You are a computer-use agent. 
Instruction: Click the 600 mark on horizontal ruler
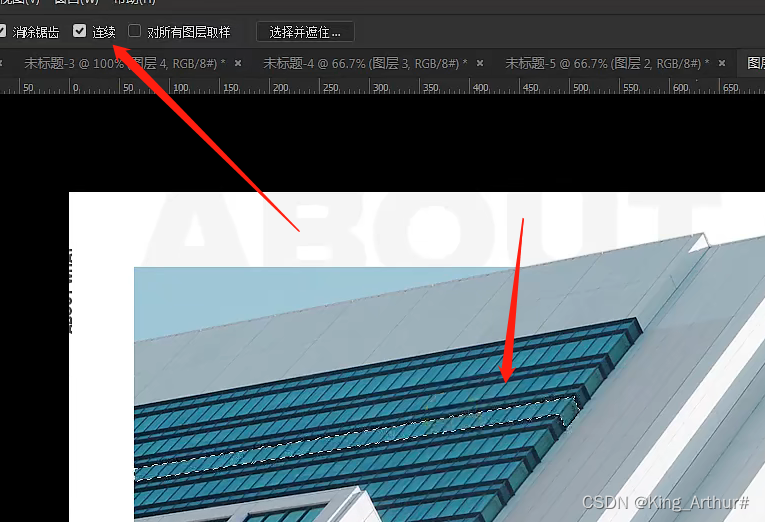[x=681, y=88]
